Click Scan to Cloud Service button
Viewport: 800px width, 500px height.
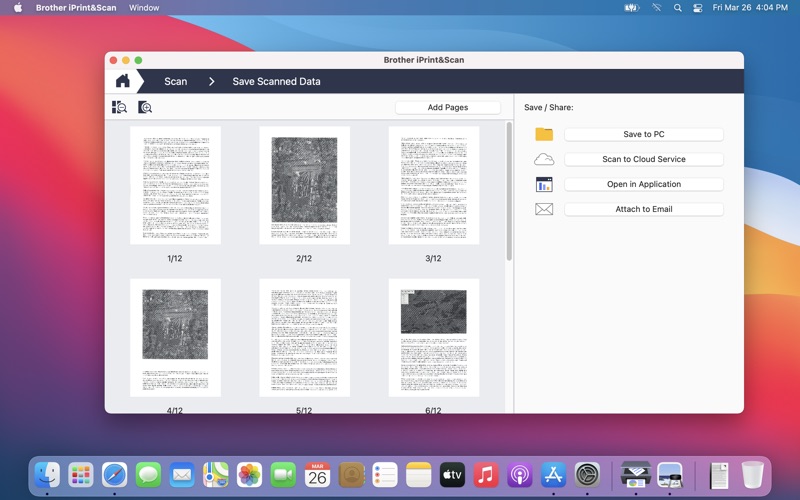coord(644,159)
